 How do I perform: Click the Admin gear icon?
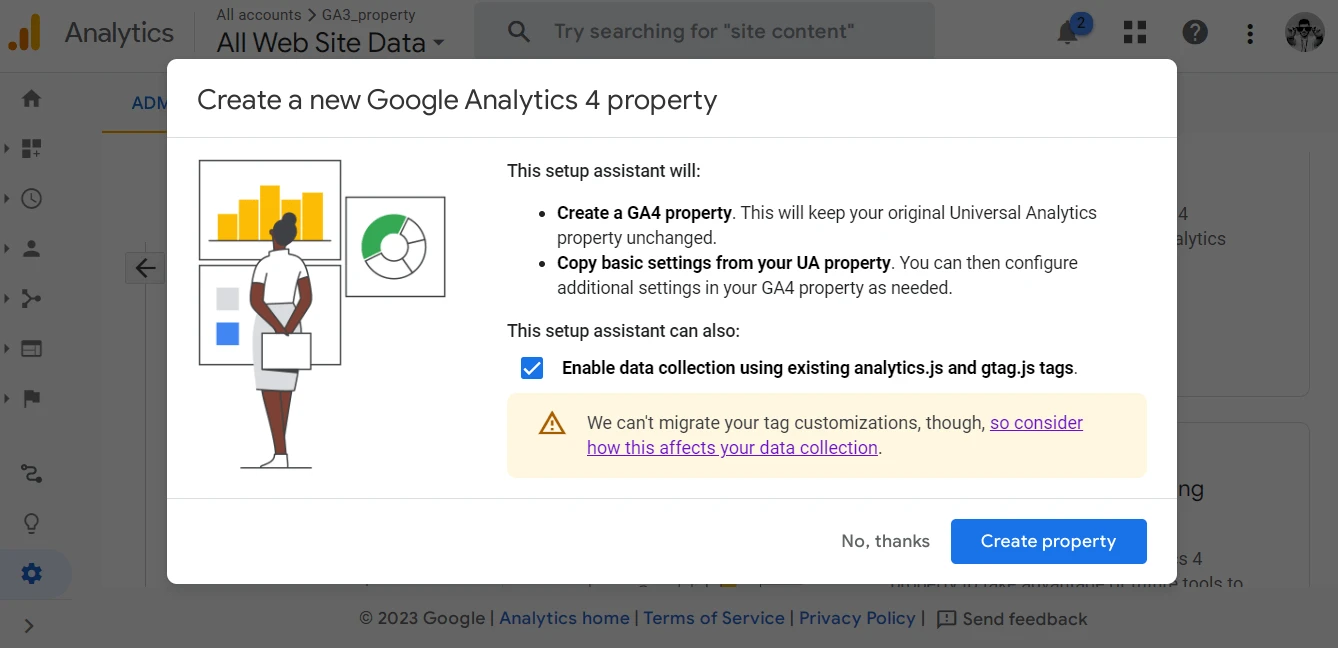coord(32,573)
